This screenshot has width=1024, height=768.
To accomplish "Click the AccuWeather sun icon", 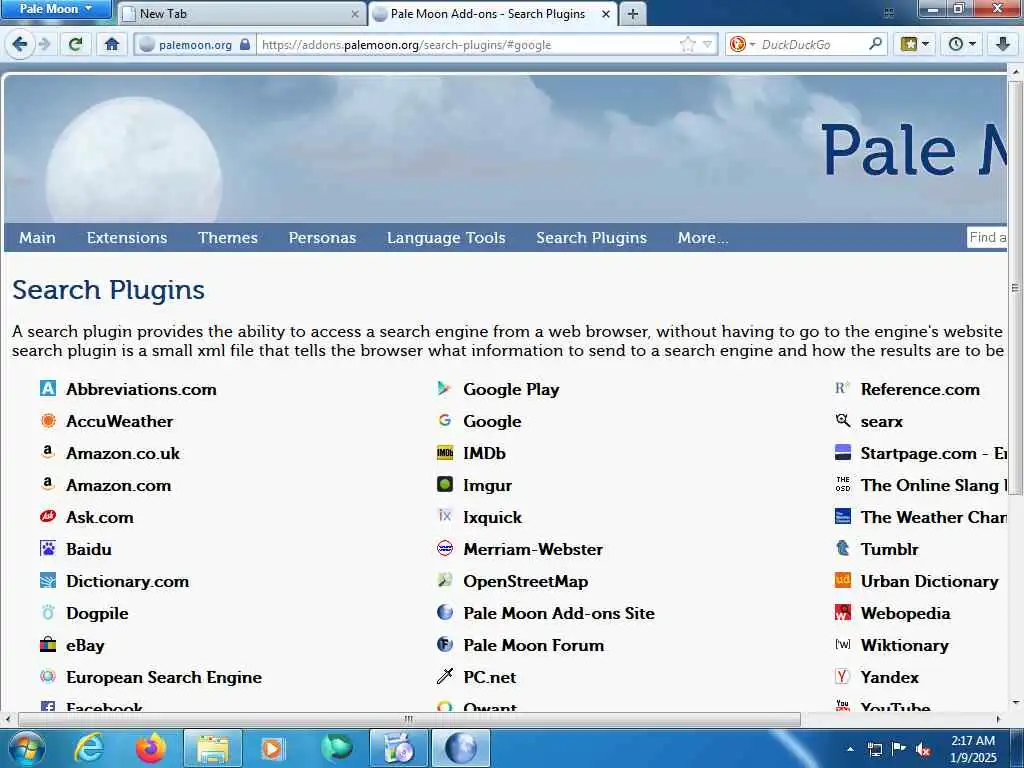I will 48,421.
